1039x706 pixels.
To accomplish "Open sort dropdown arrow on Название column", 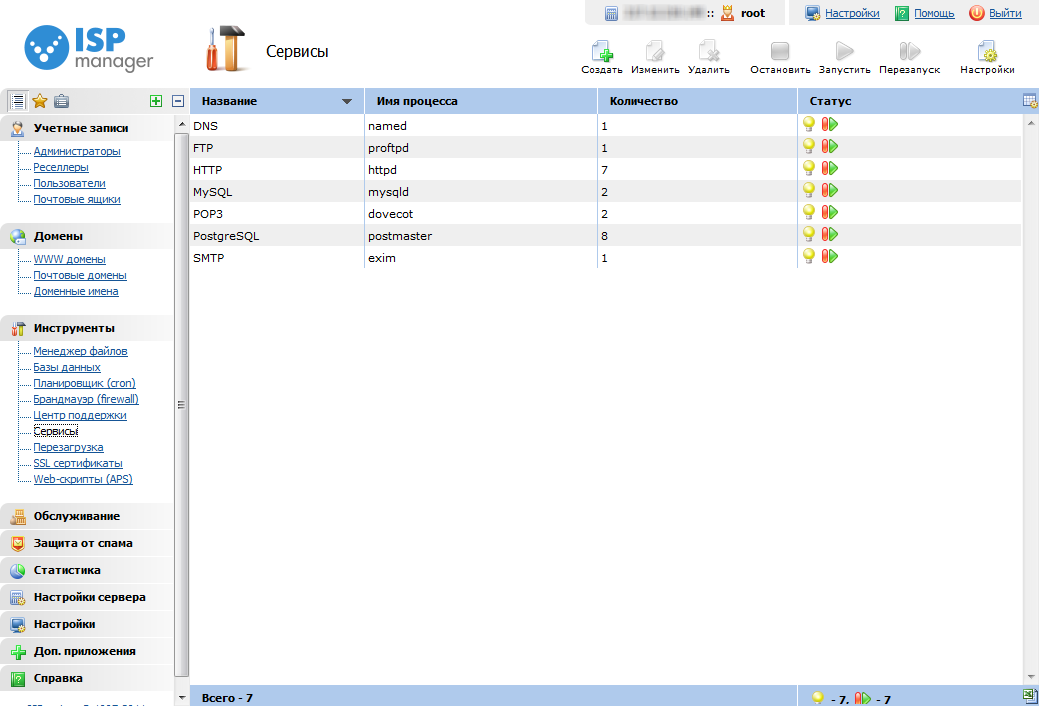I will (x=347, y=101).
